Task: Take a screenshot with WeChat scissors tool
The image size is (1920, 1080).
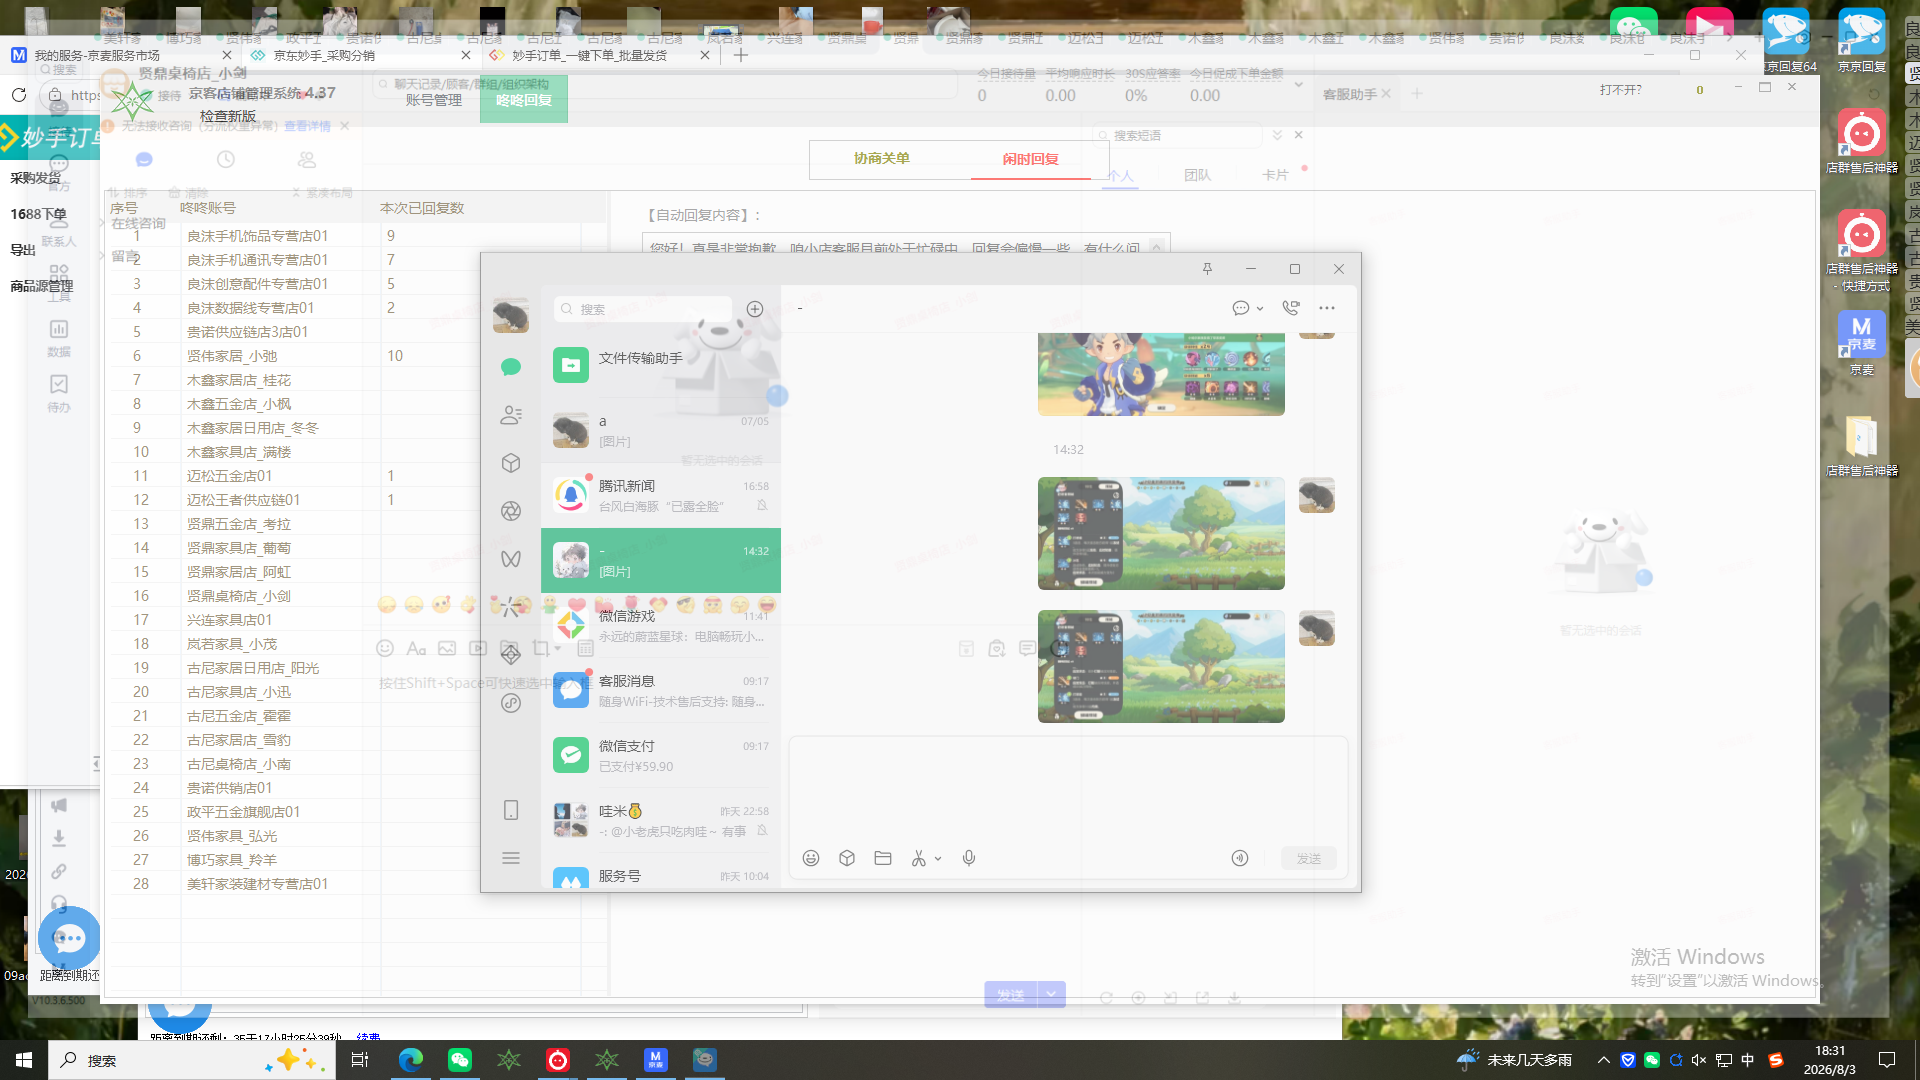Action: coord(919,858)
